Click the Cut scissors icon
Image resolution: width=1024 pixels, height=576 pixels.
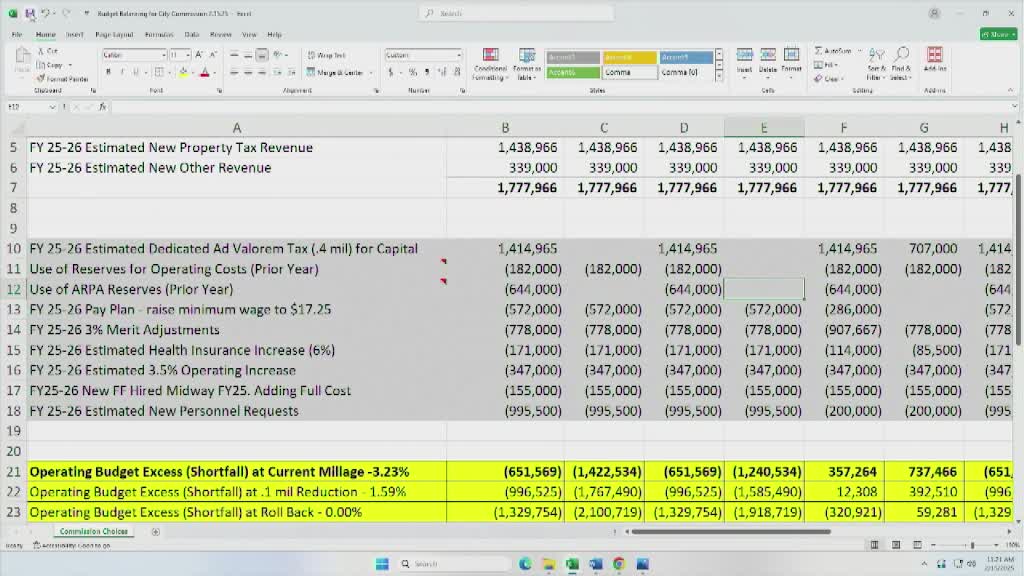click(41, 51)
